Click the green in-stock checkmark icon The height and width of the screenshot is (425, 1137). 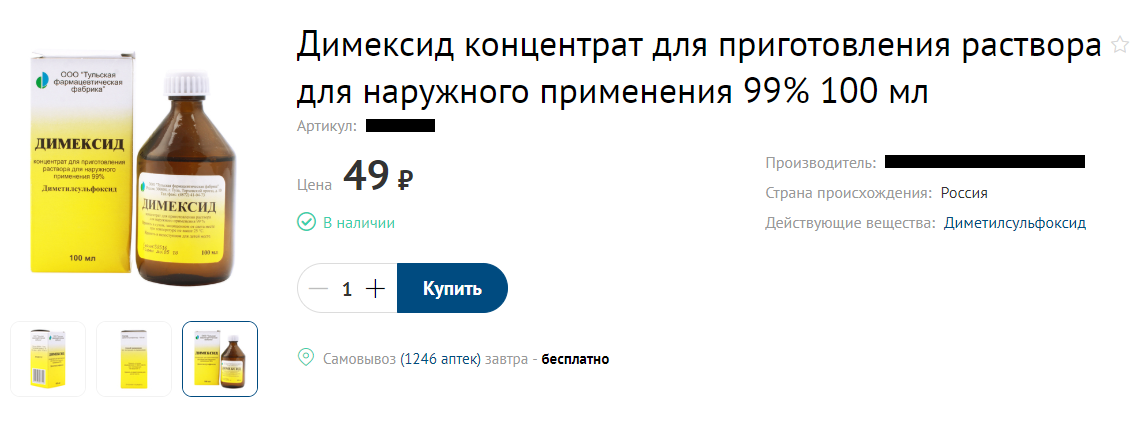tap(306, 222)
